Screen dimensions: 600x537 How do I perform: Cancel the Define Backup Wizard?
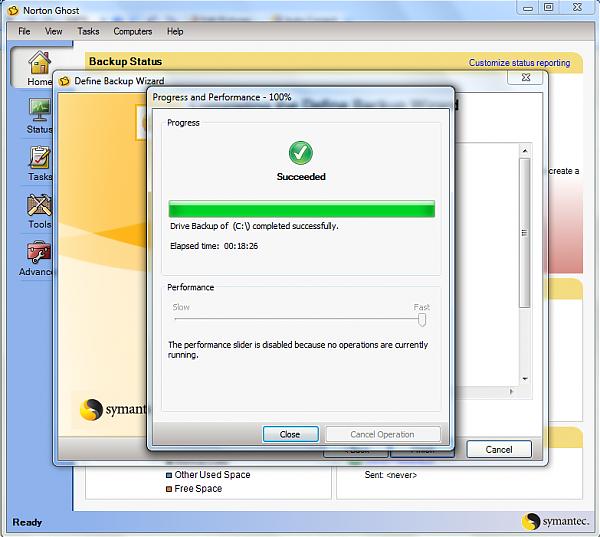point(499,449)
